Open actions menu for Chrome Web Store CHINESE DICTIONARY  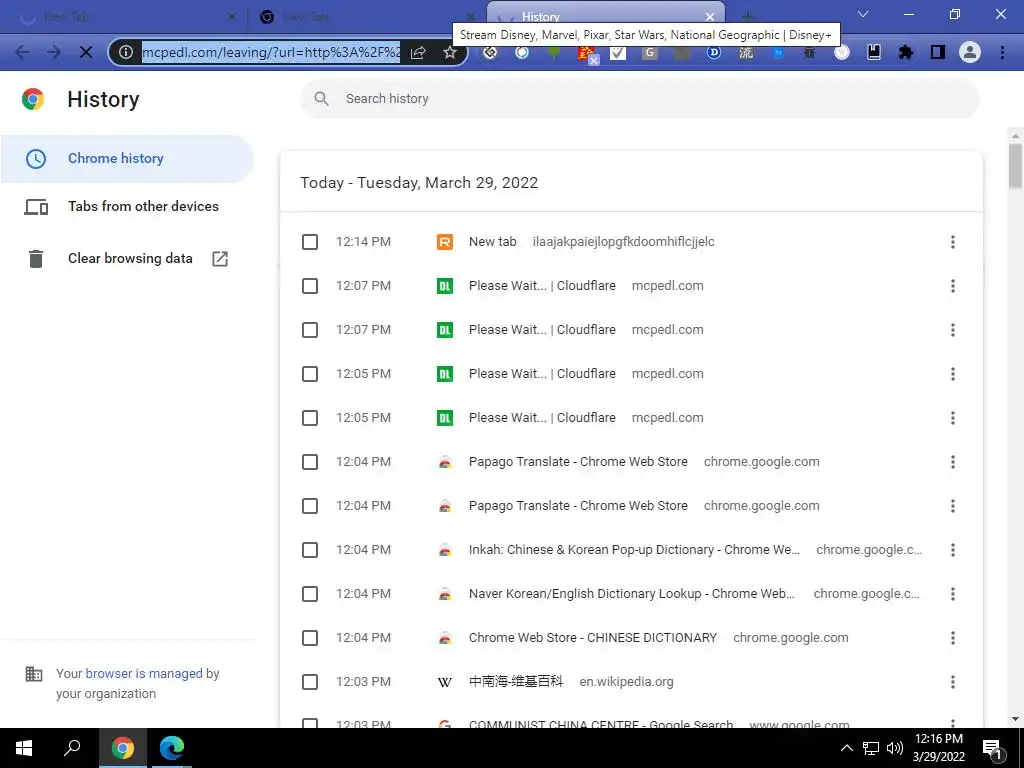coord(953,638)
